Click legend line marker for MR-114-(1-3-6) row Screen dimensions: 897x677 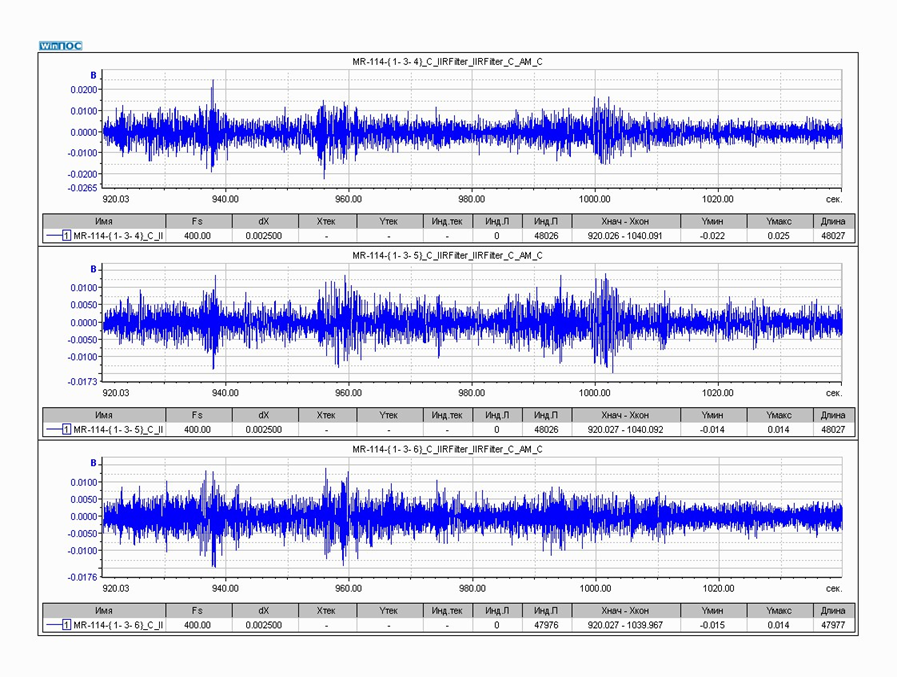54,624
